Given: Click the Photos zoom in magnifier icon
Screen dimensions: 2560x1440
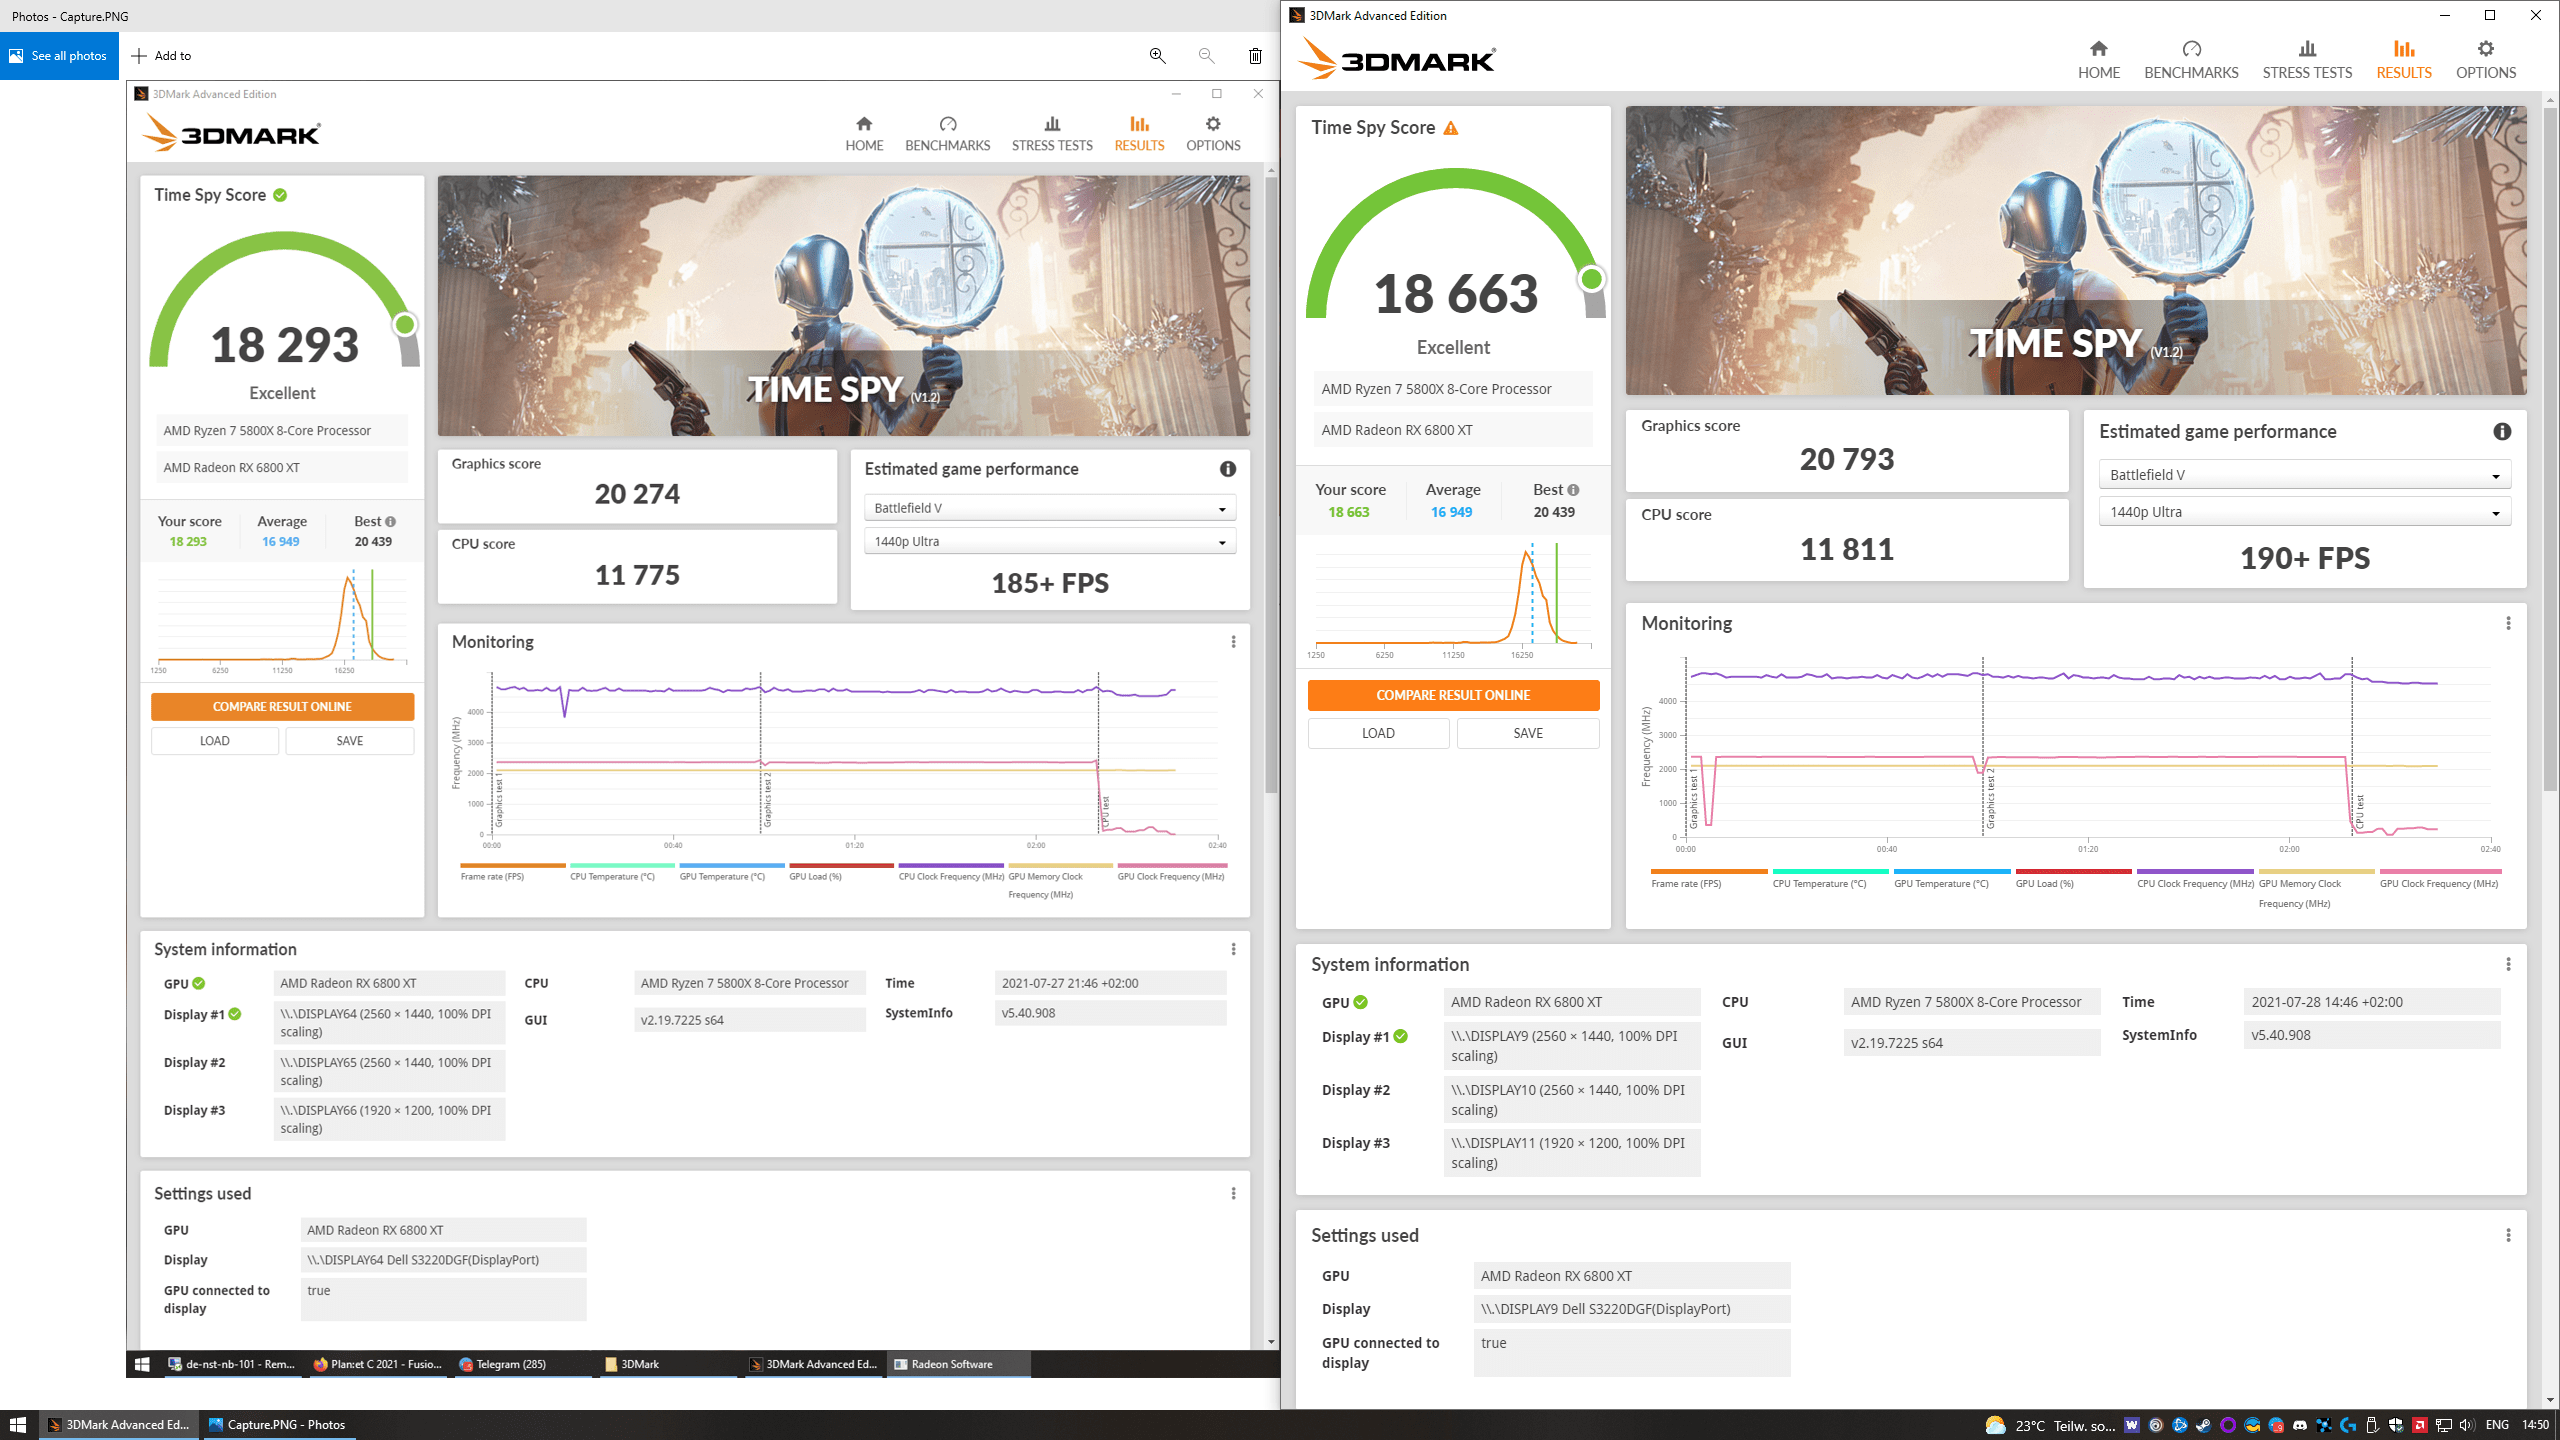Looking at the screenshot, I should point(1157,56).
